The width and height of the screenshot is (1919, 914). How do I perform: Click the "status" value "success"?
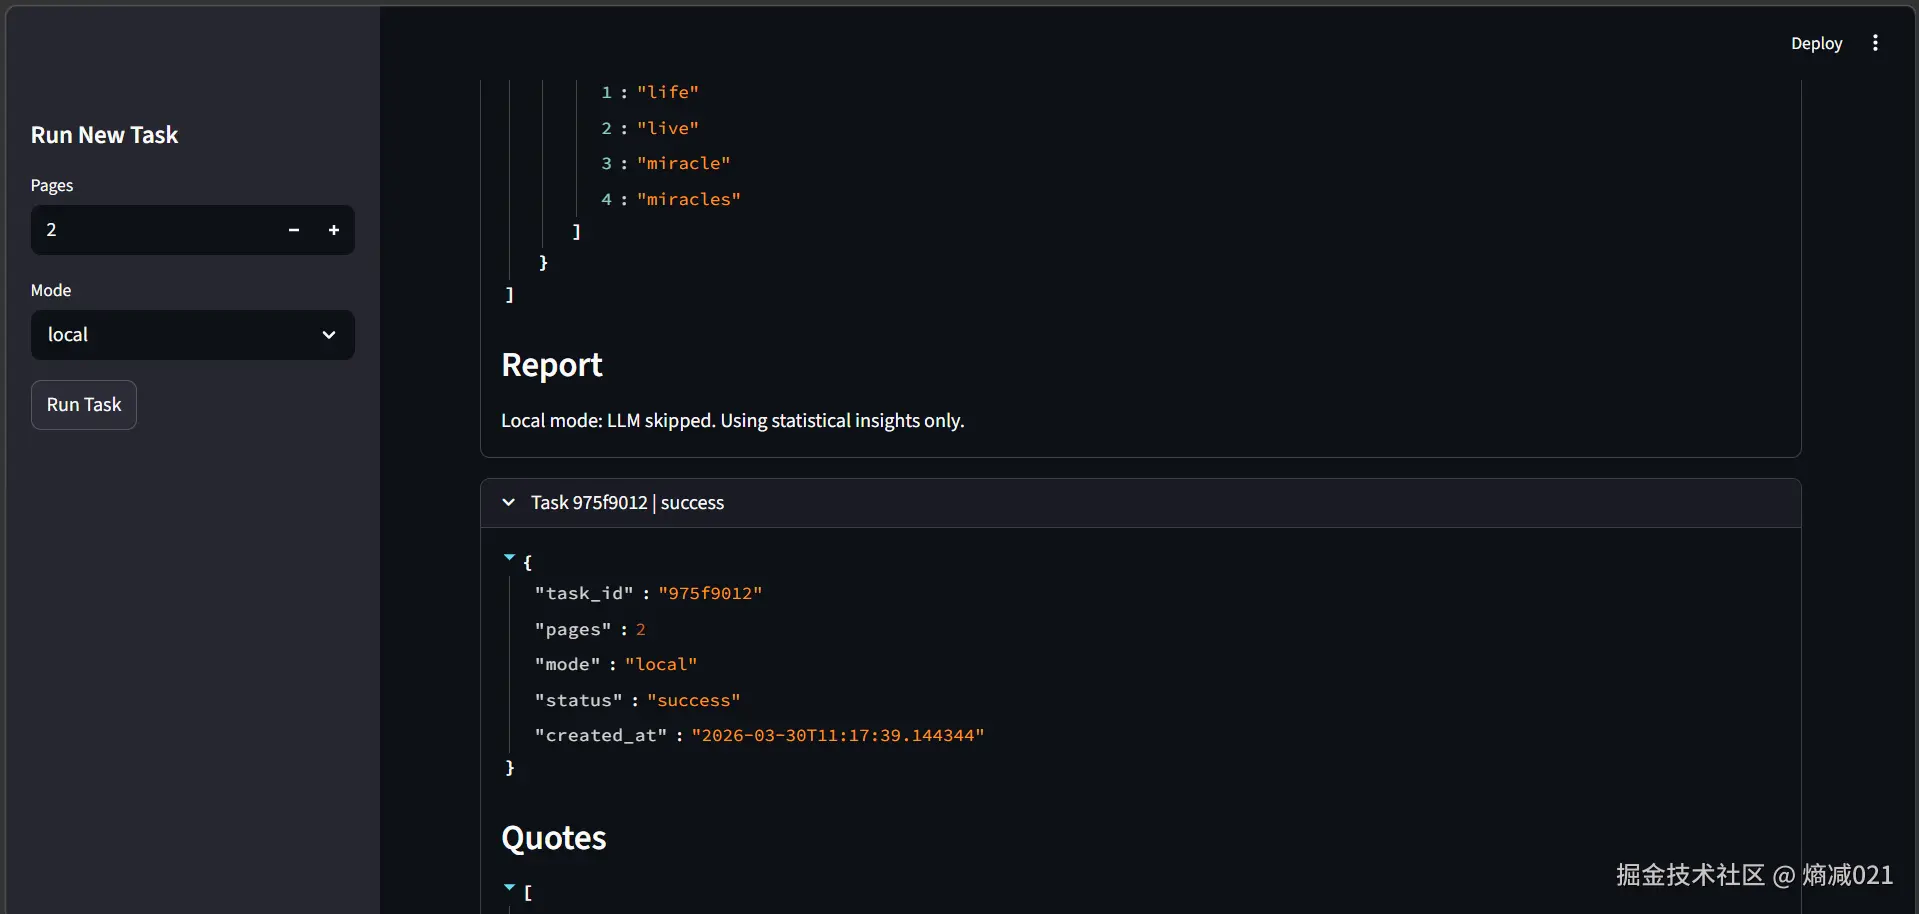693,701
